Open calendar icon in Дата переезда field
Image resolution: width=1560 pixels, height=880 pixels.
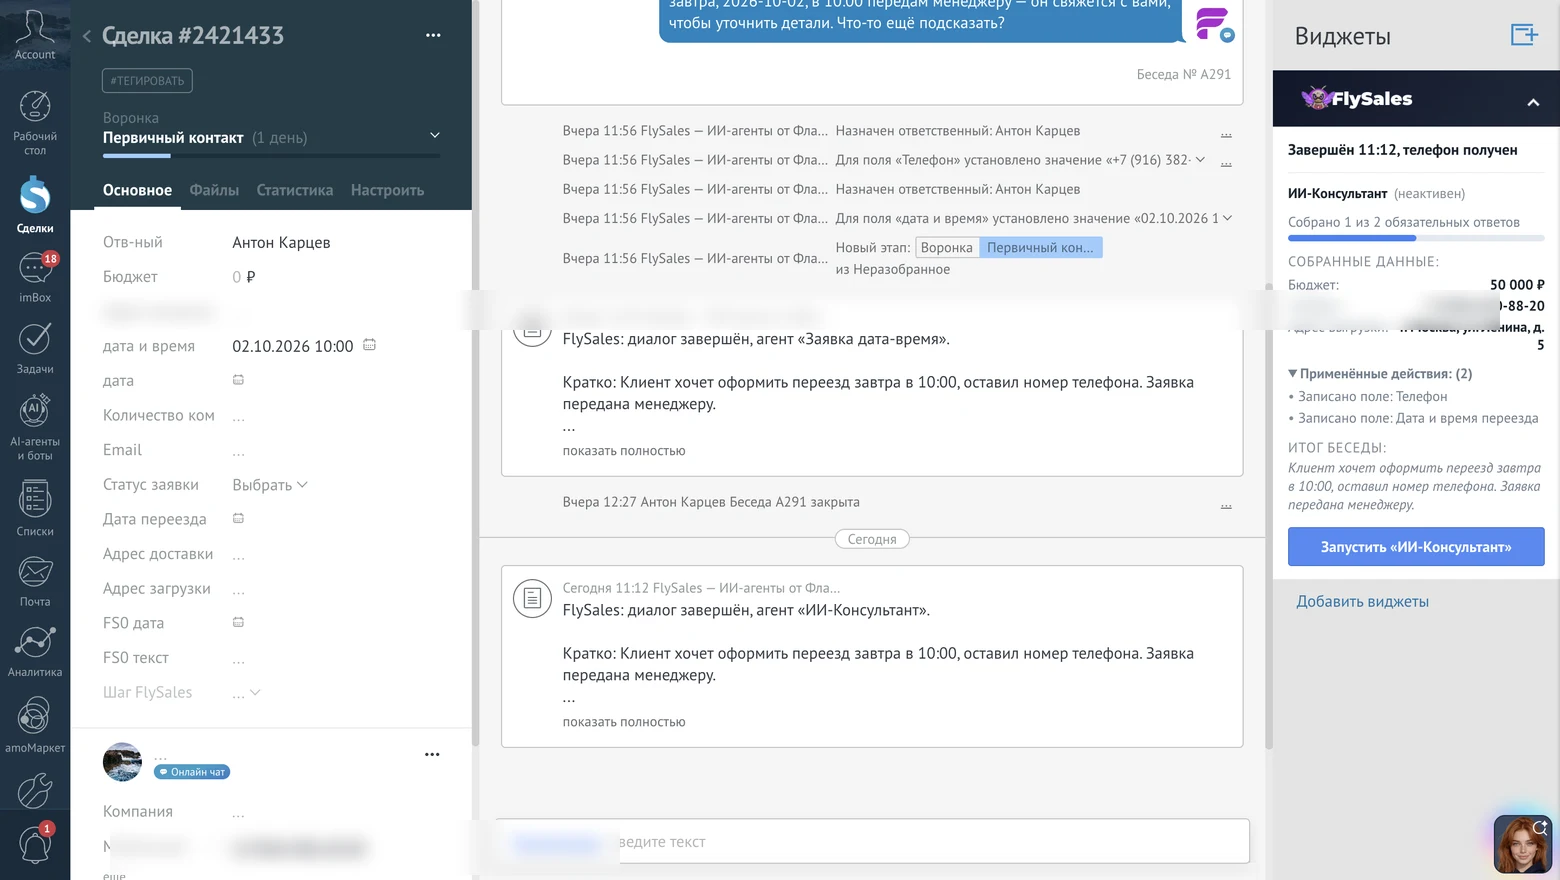click(x=238, y=518)
